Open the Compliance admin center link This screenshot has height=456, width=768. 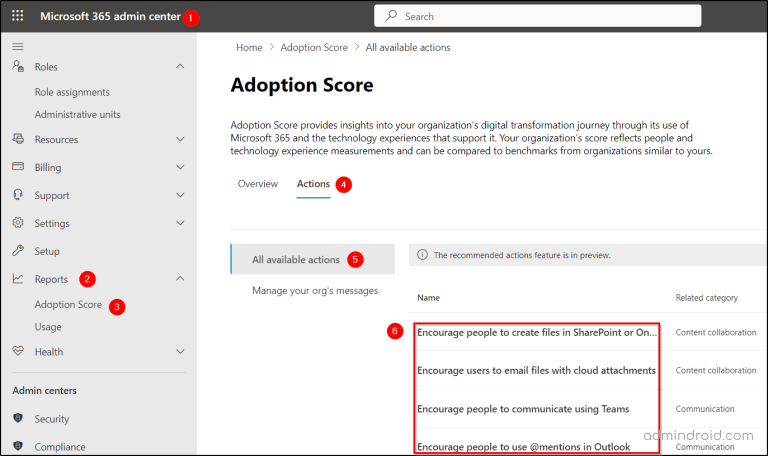(x=60, y=447)
